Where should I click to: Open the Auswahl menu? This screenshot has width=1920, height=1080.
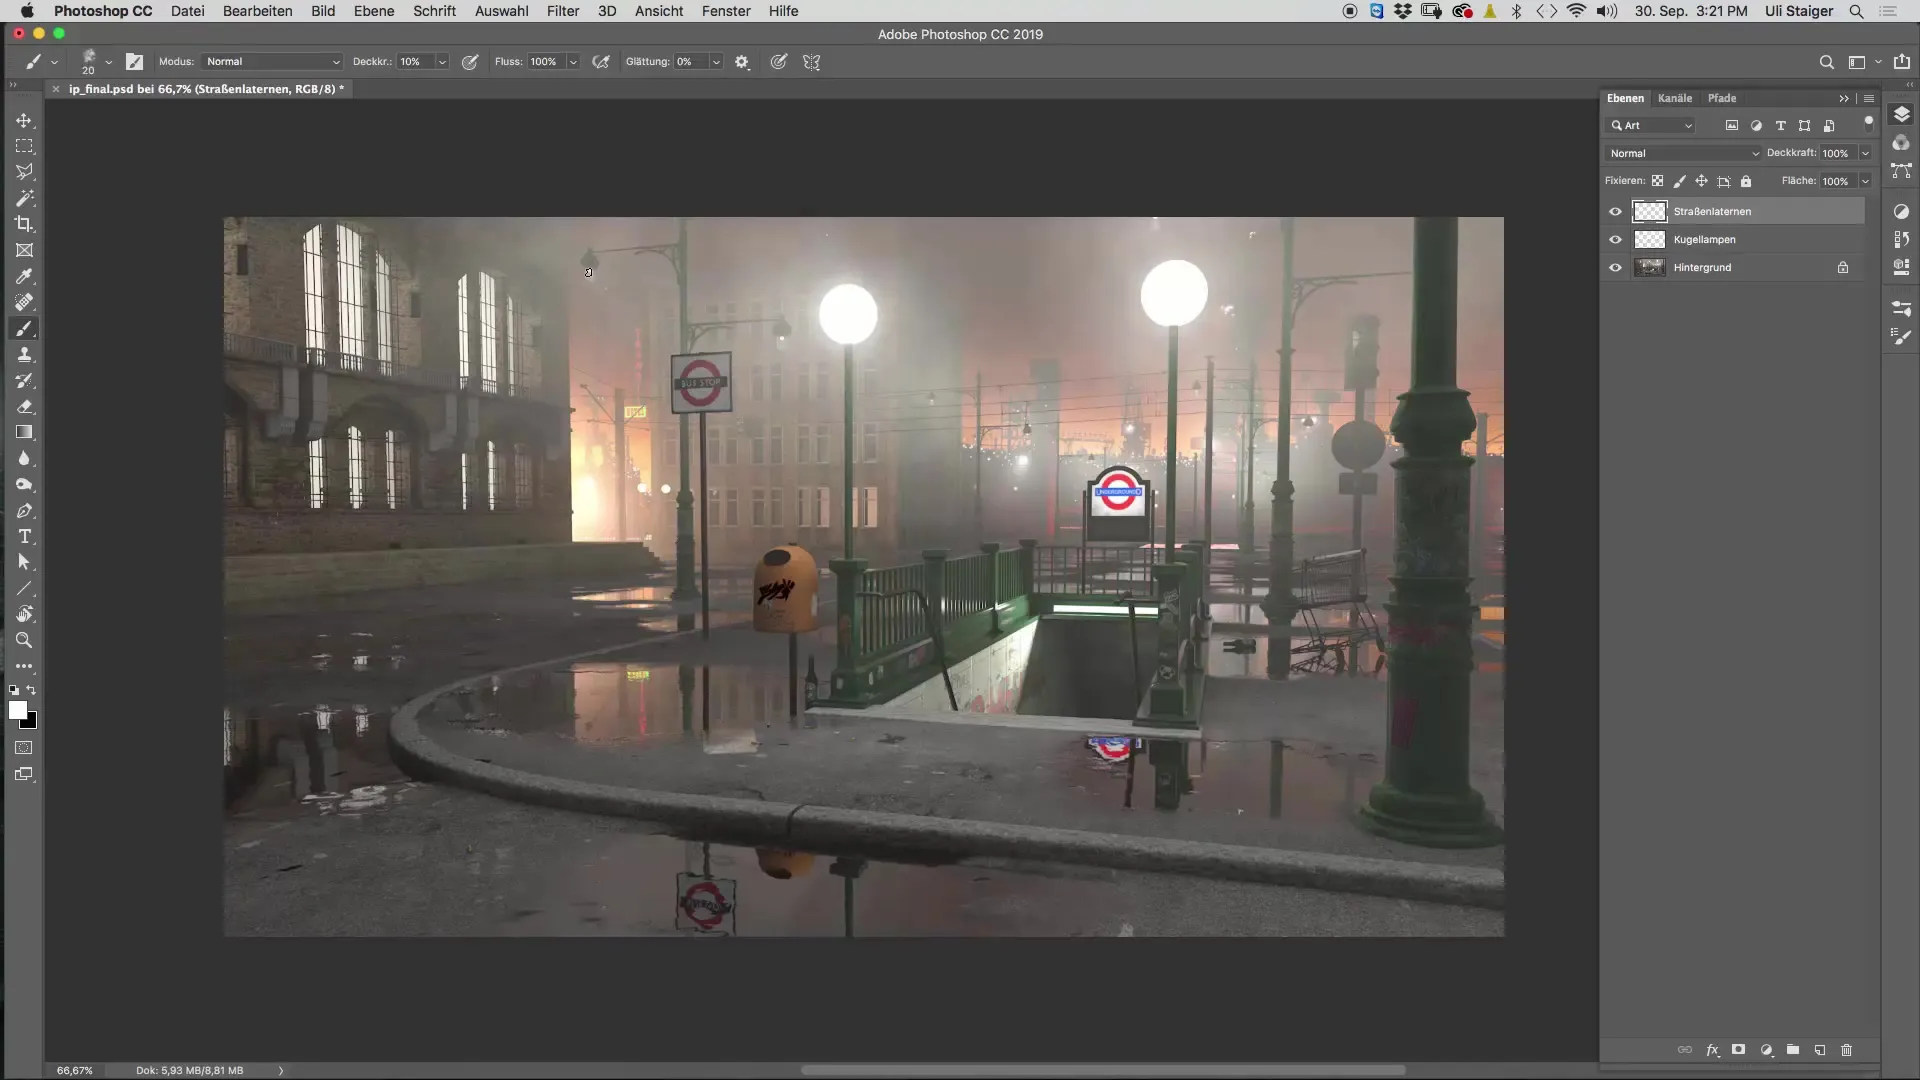pyautogui.click(x=501, y=11)
